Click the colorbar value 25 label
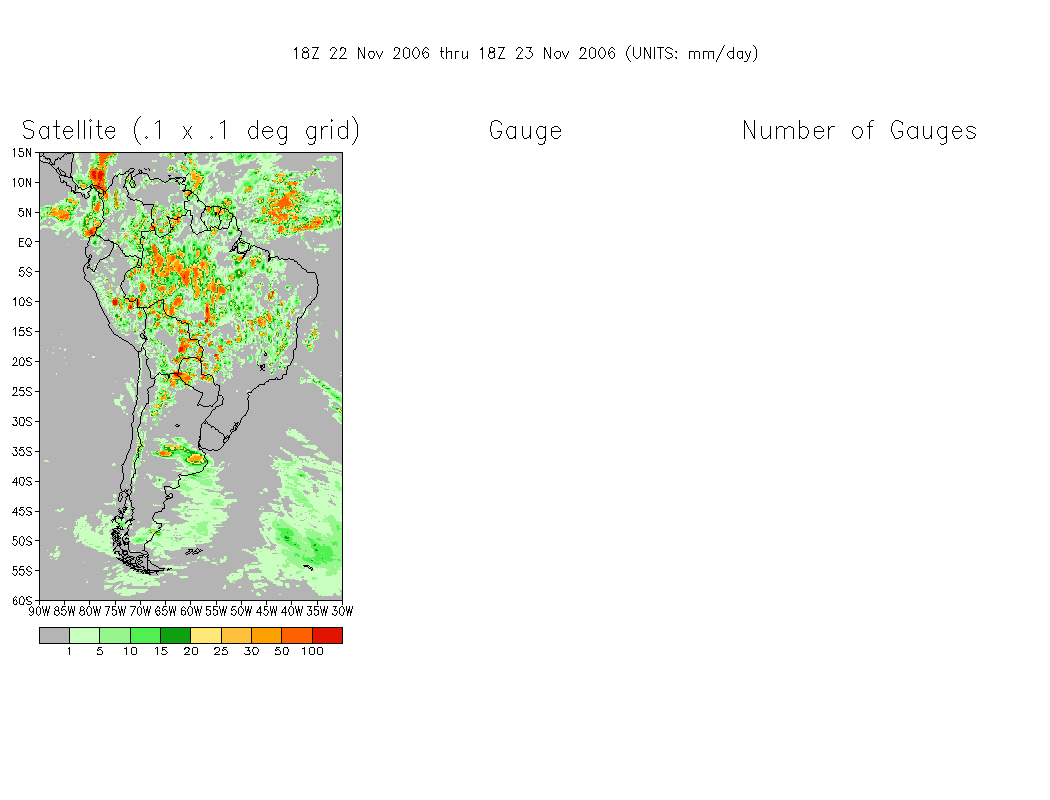The image size is (1050, 800). coord(221,651)
